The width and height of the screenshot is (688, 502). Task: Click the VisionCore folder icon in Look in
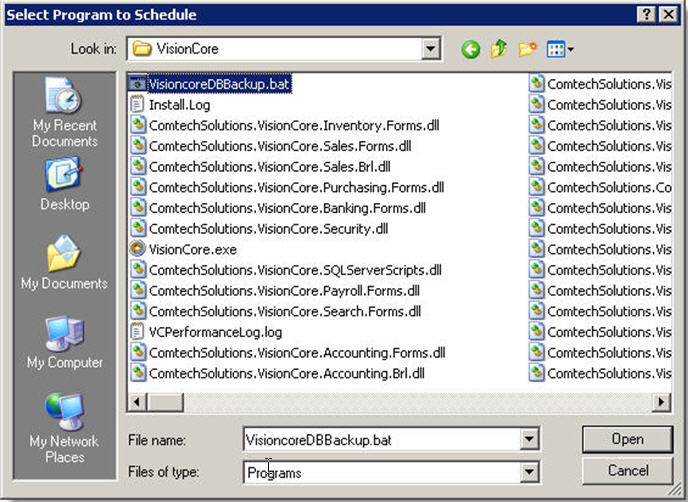click(x=142, y=48)
